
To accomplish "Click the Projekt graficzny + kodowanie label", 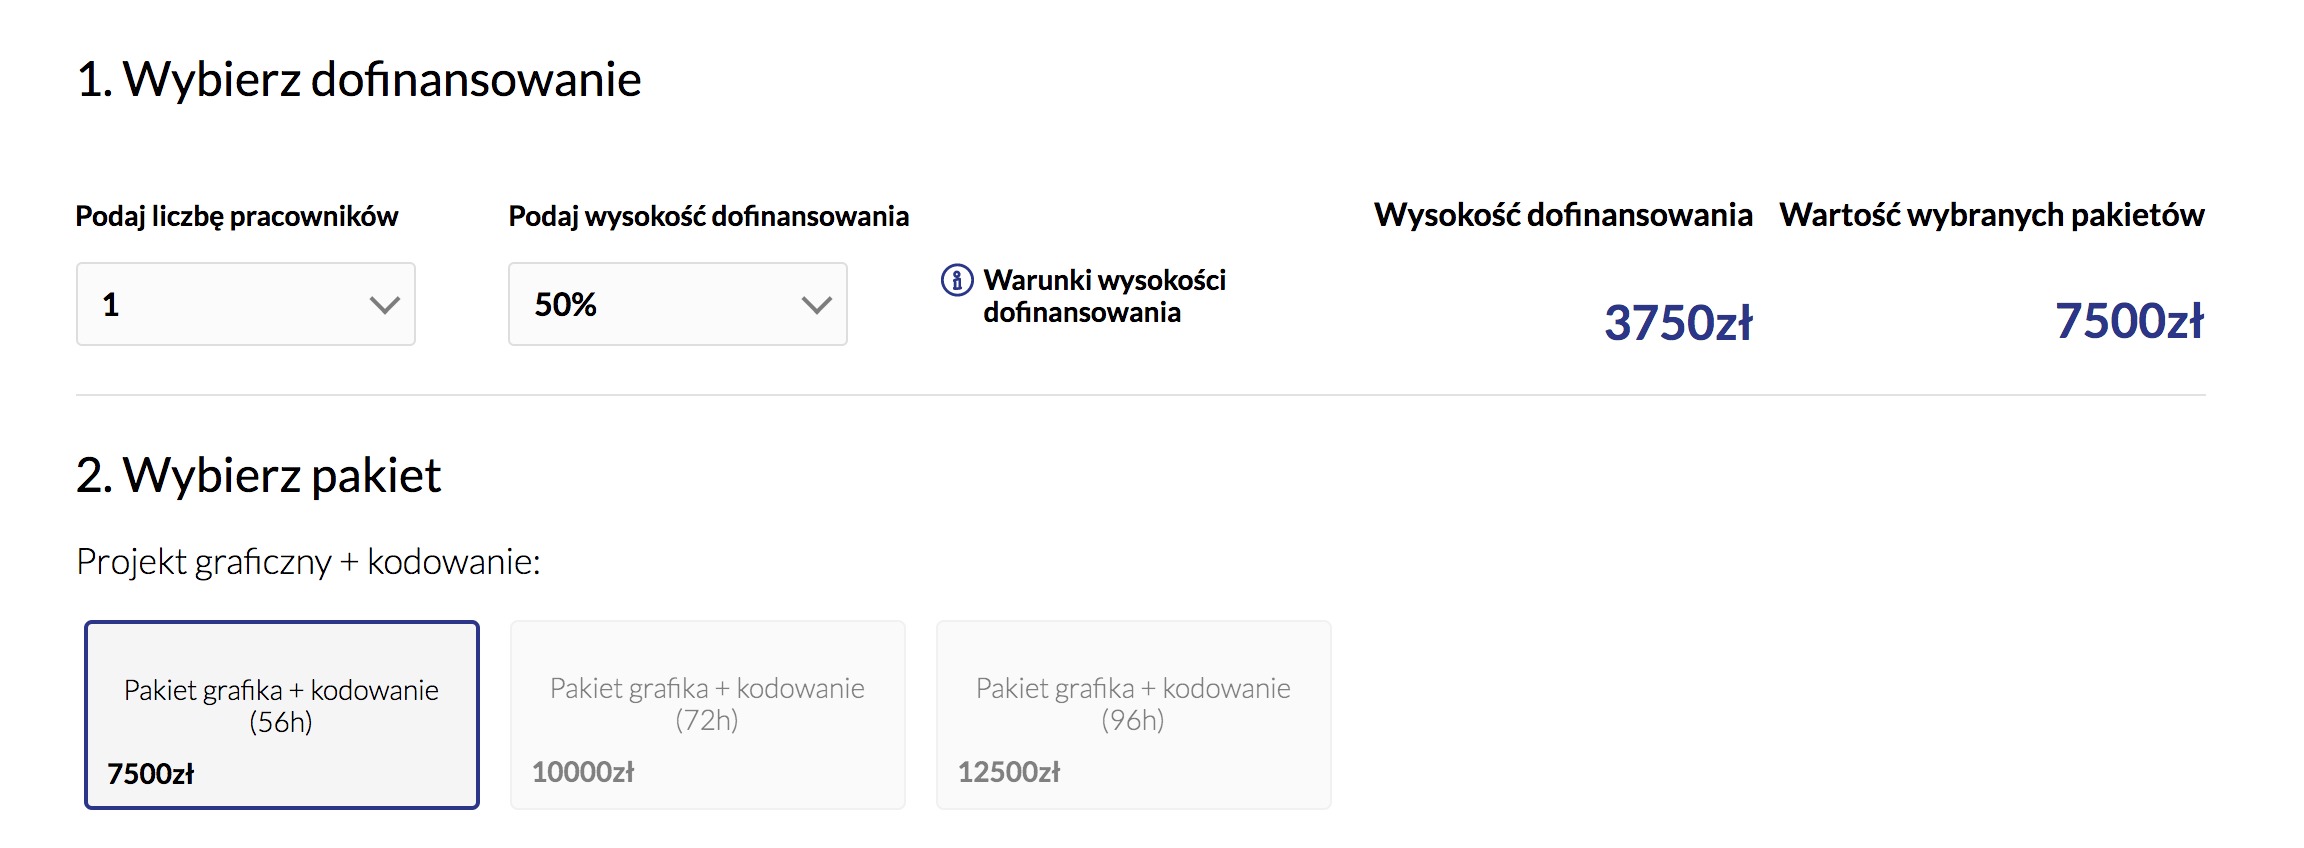I will click(308, 562).
